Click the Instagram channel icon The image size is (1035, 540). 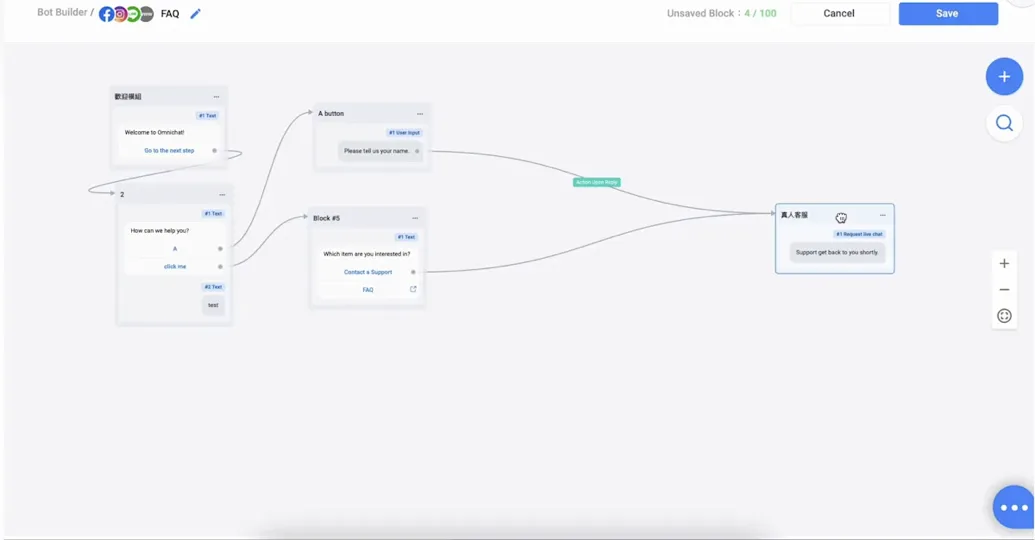click(x=120, y=14)
